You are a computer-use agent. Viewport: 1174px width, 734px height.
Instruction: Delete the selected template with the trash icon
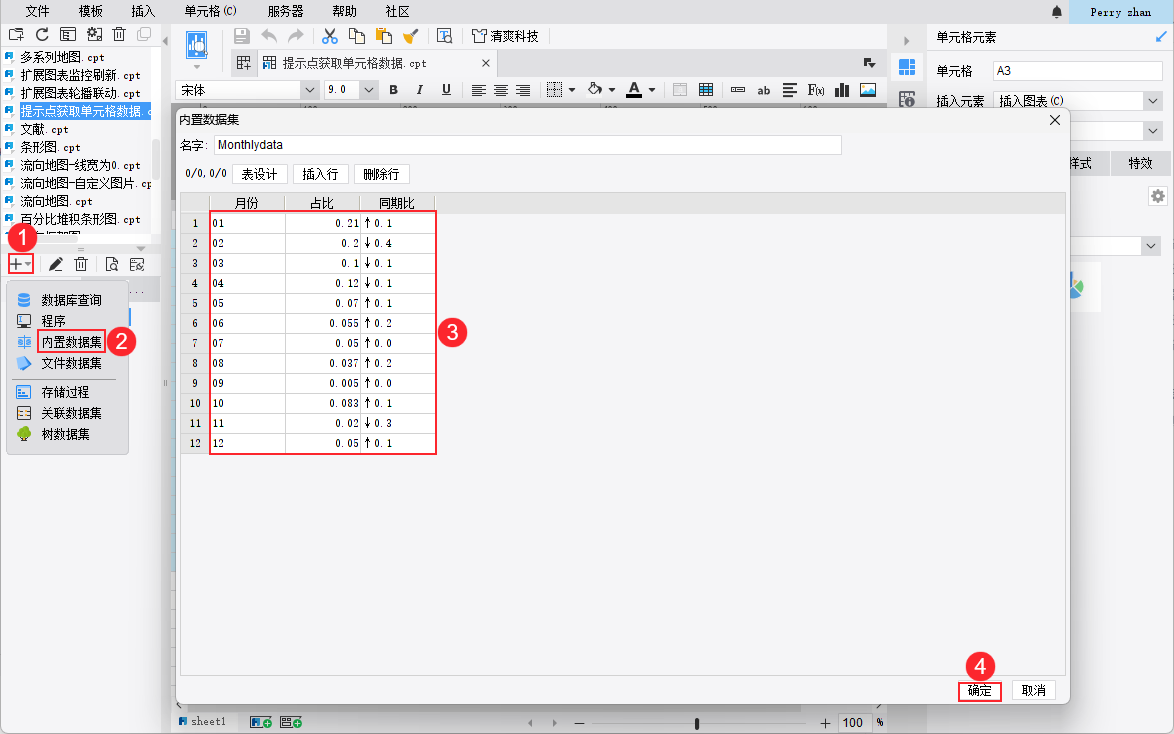pos(119,34)
